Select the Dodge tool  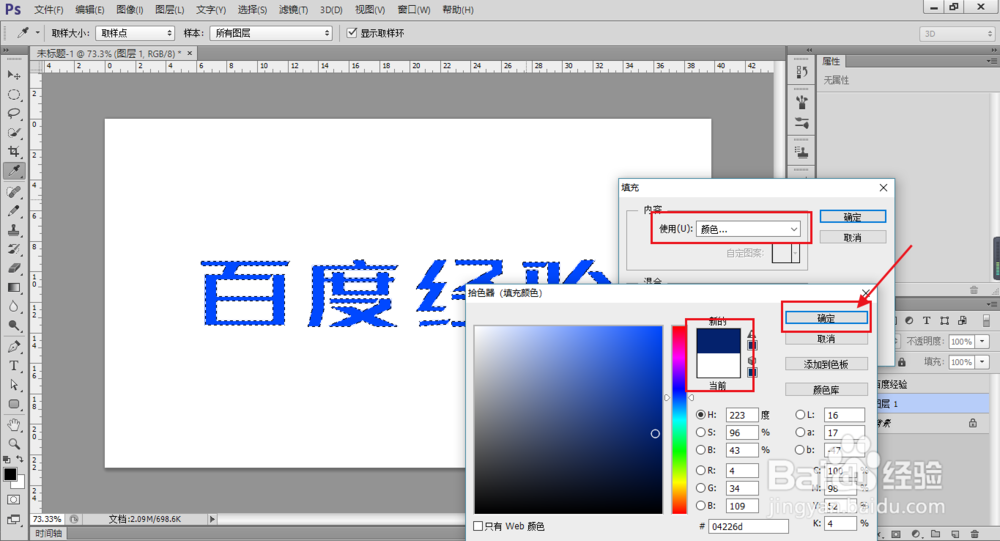[13, 326]
